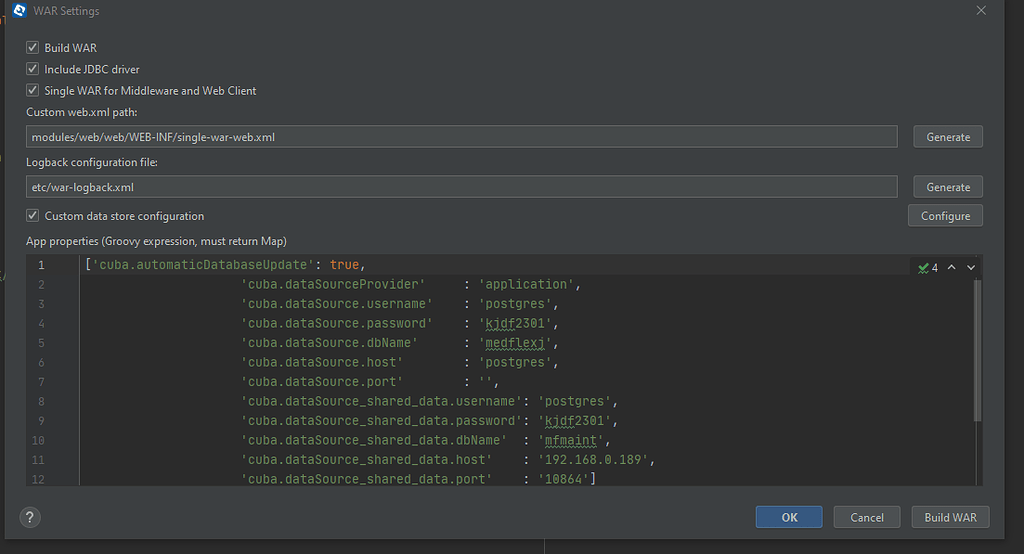Viewport: 1024px width, 554px height.
Task: Click 'cuba.dataSource.username' key text
Action: tap(337, 304)
